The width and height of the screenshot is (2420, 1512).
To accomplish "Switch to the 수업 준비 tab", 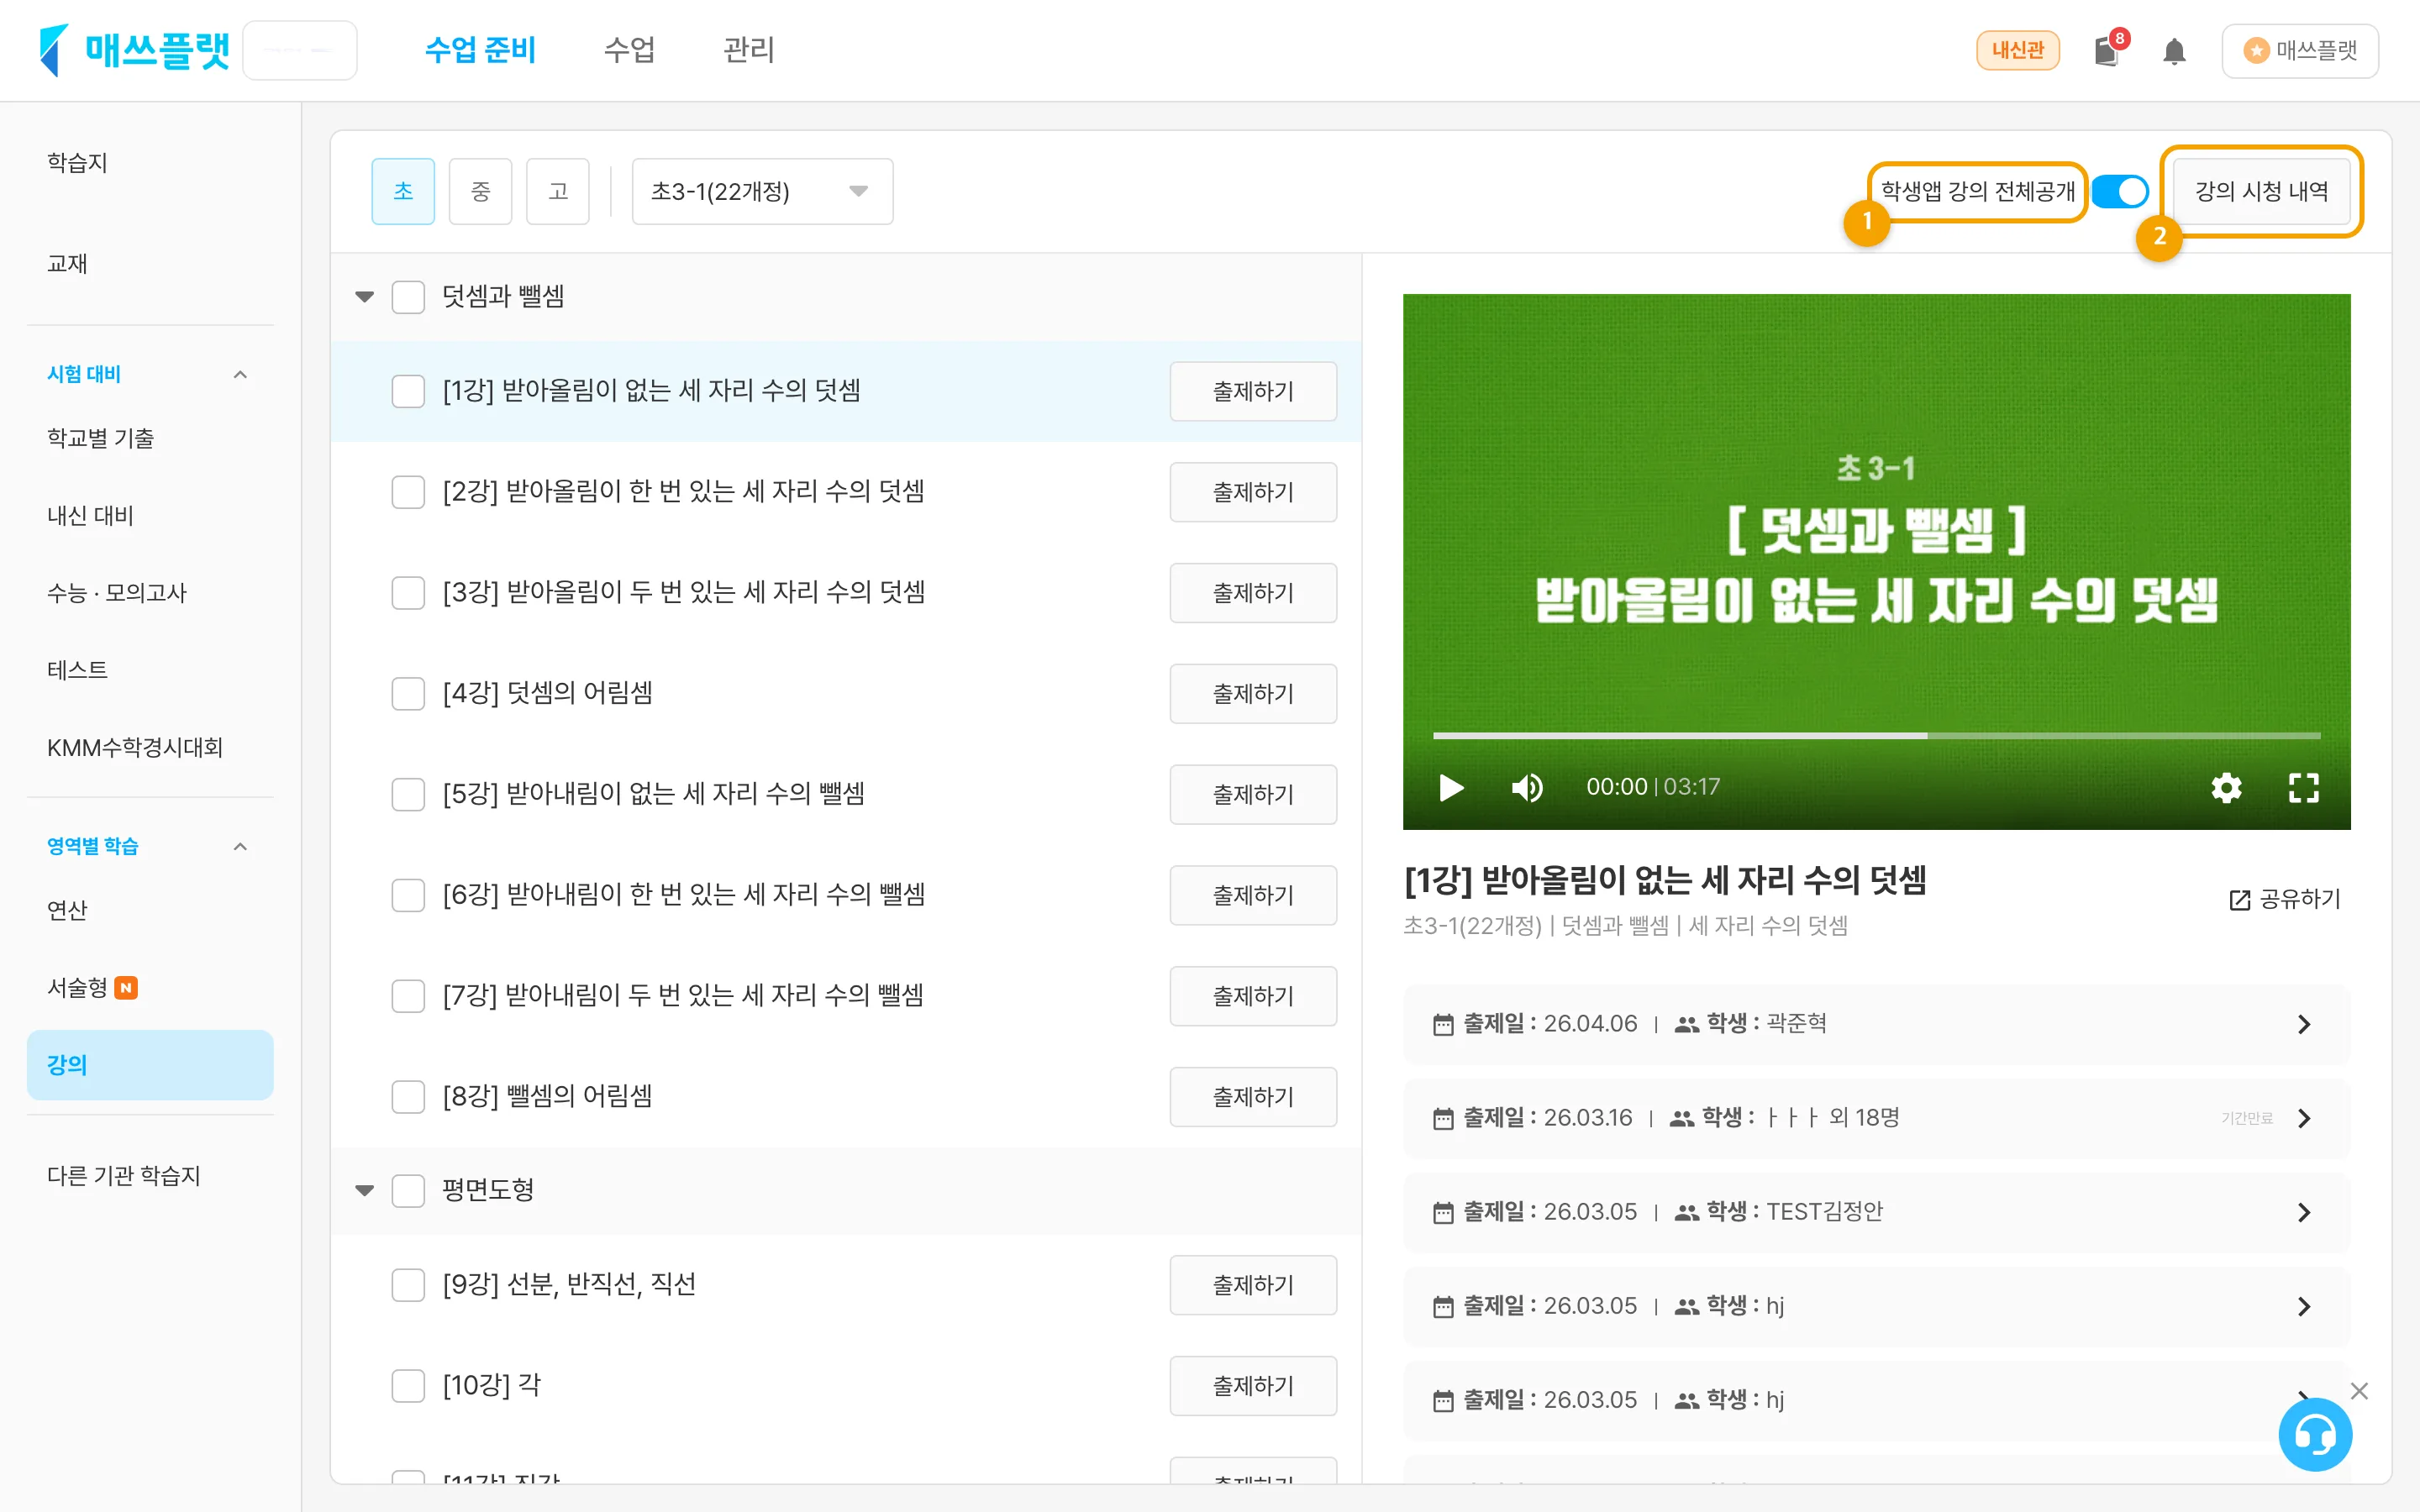I will coord(480,50).
